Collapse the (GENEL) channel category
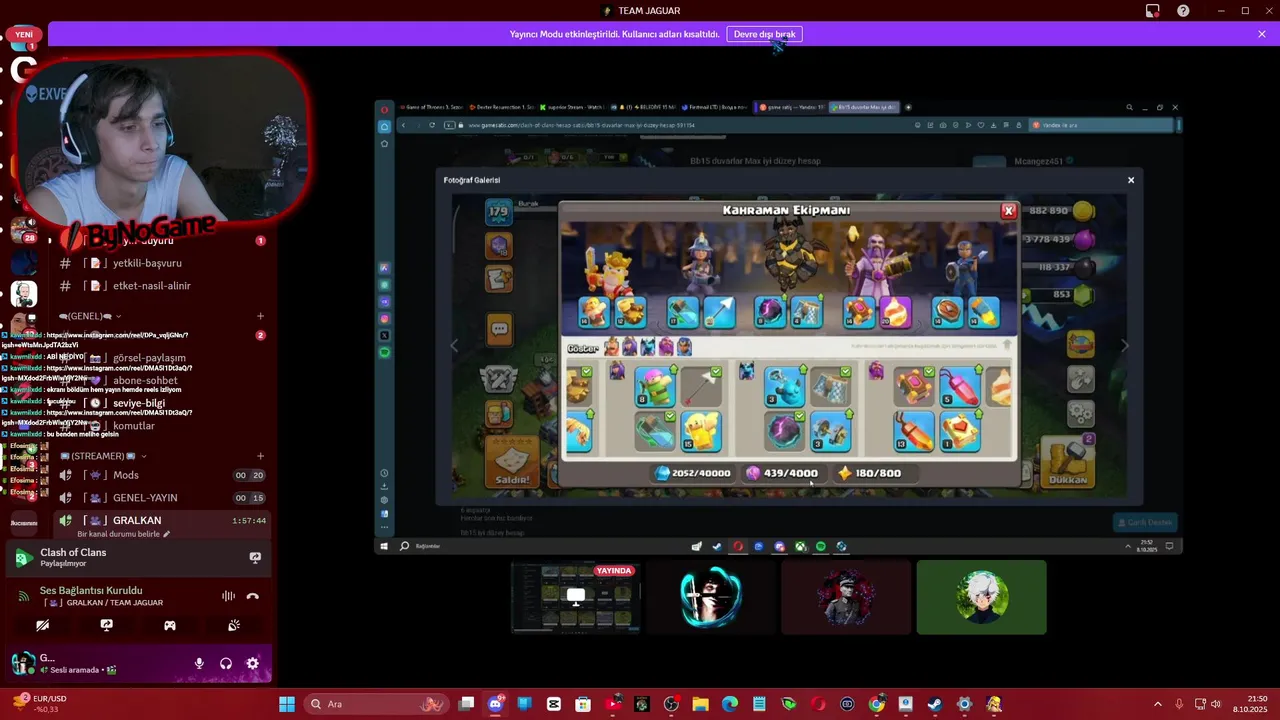 click(90, 316)
